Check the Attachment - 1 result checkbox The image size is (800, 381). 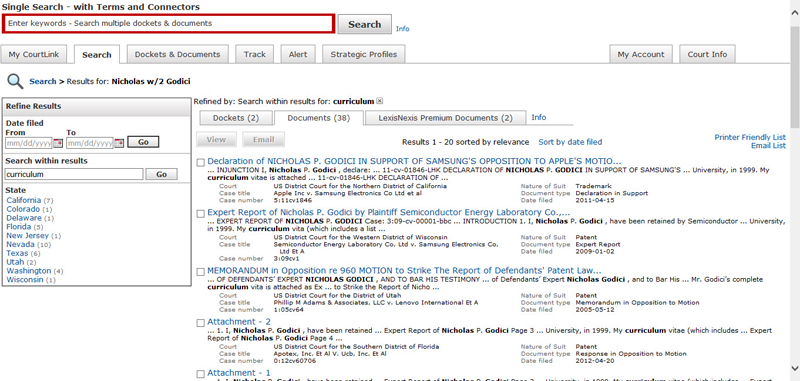(x=201, y=374)
